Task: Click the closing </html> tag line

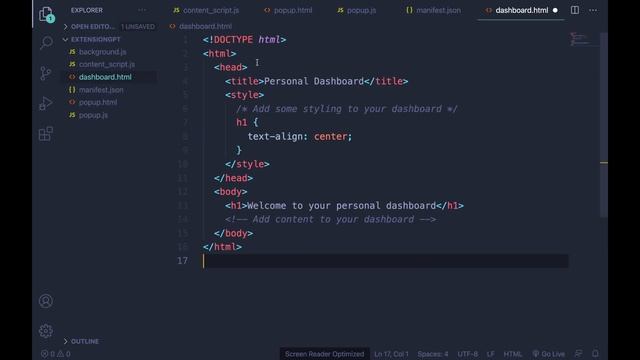Action: tap(222, 247)
